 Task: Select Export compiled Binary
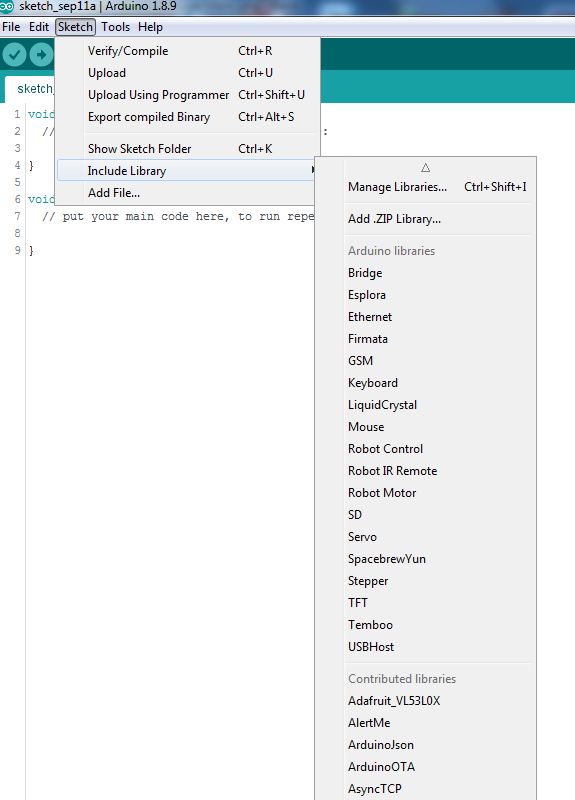[x=188, y=117]
